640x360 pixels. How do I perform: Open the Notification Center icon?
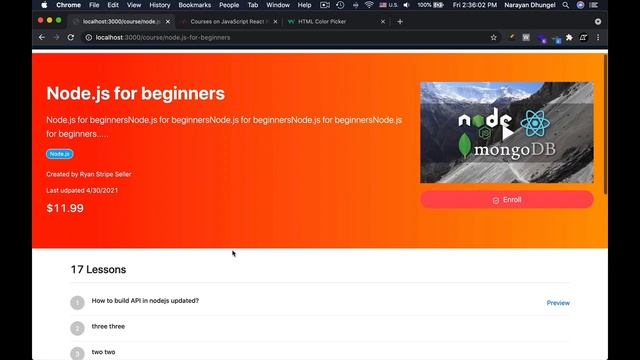pyautogui.click(x=594, y=5)
